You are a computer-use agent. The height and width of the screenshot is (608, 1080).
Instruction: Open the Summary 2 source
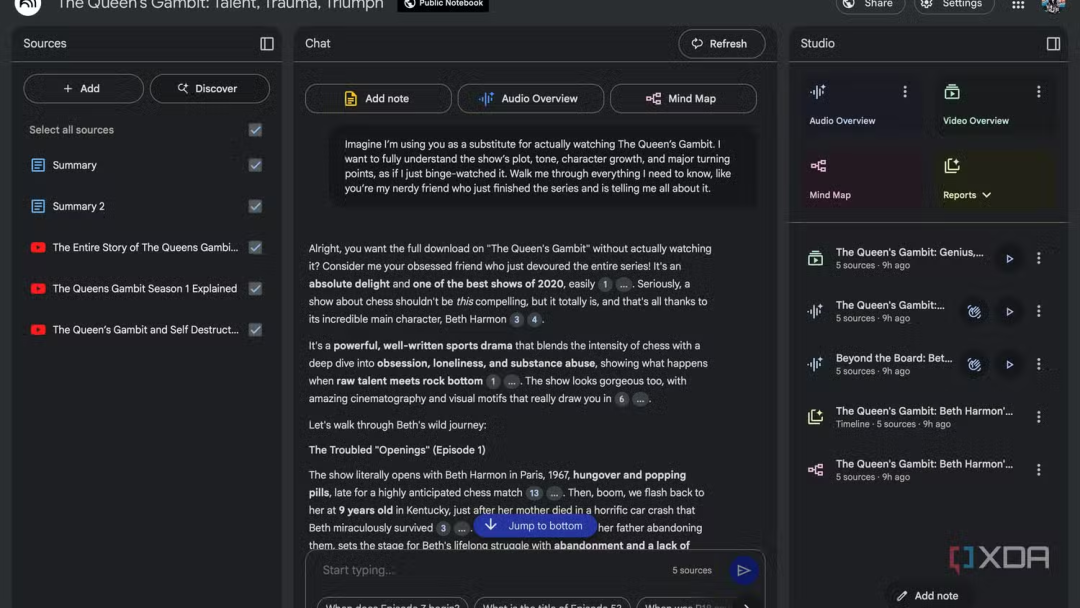79,207
